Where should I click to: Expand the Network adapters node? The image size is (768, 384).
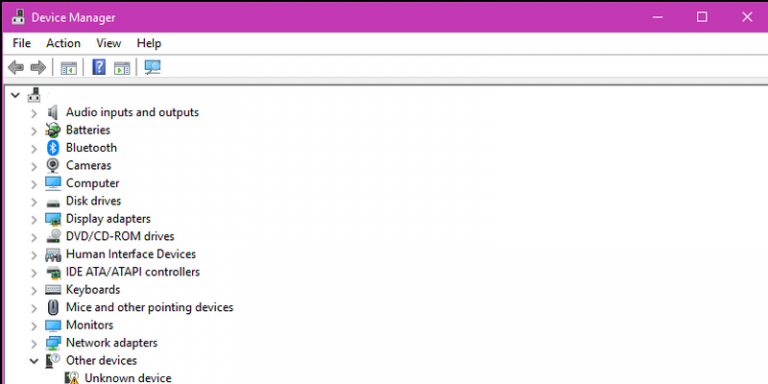pyautogui.click(x=34, y=344)
